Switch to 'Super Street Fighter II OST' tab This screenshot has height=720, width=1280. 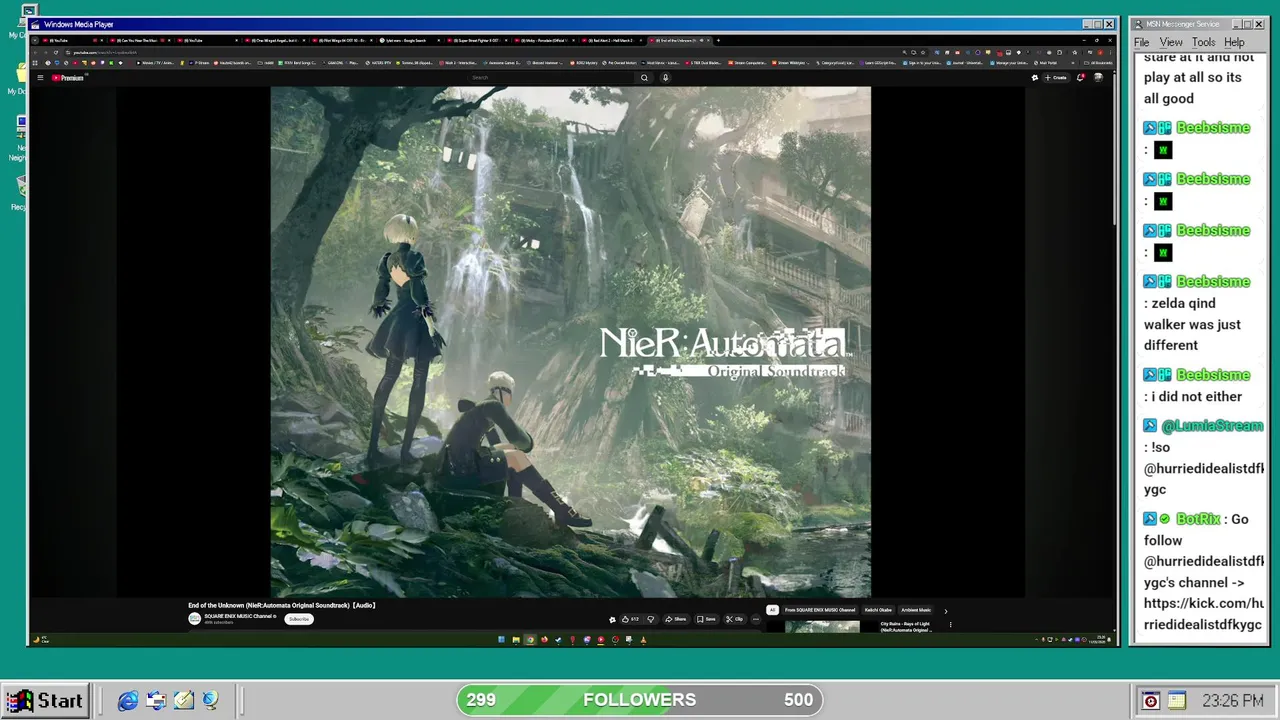click(x=479, y=41)
